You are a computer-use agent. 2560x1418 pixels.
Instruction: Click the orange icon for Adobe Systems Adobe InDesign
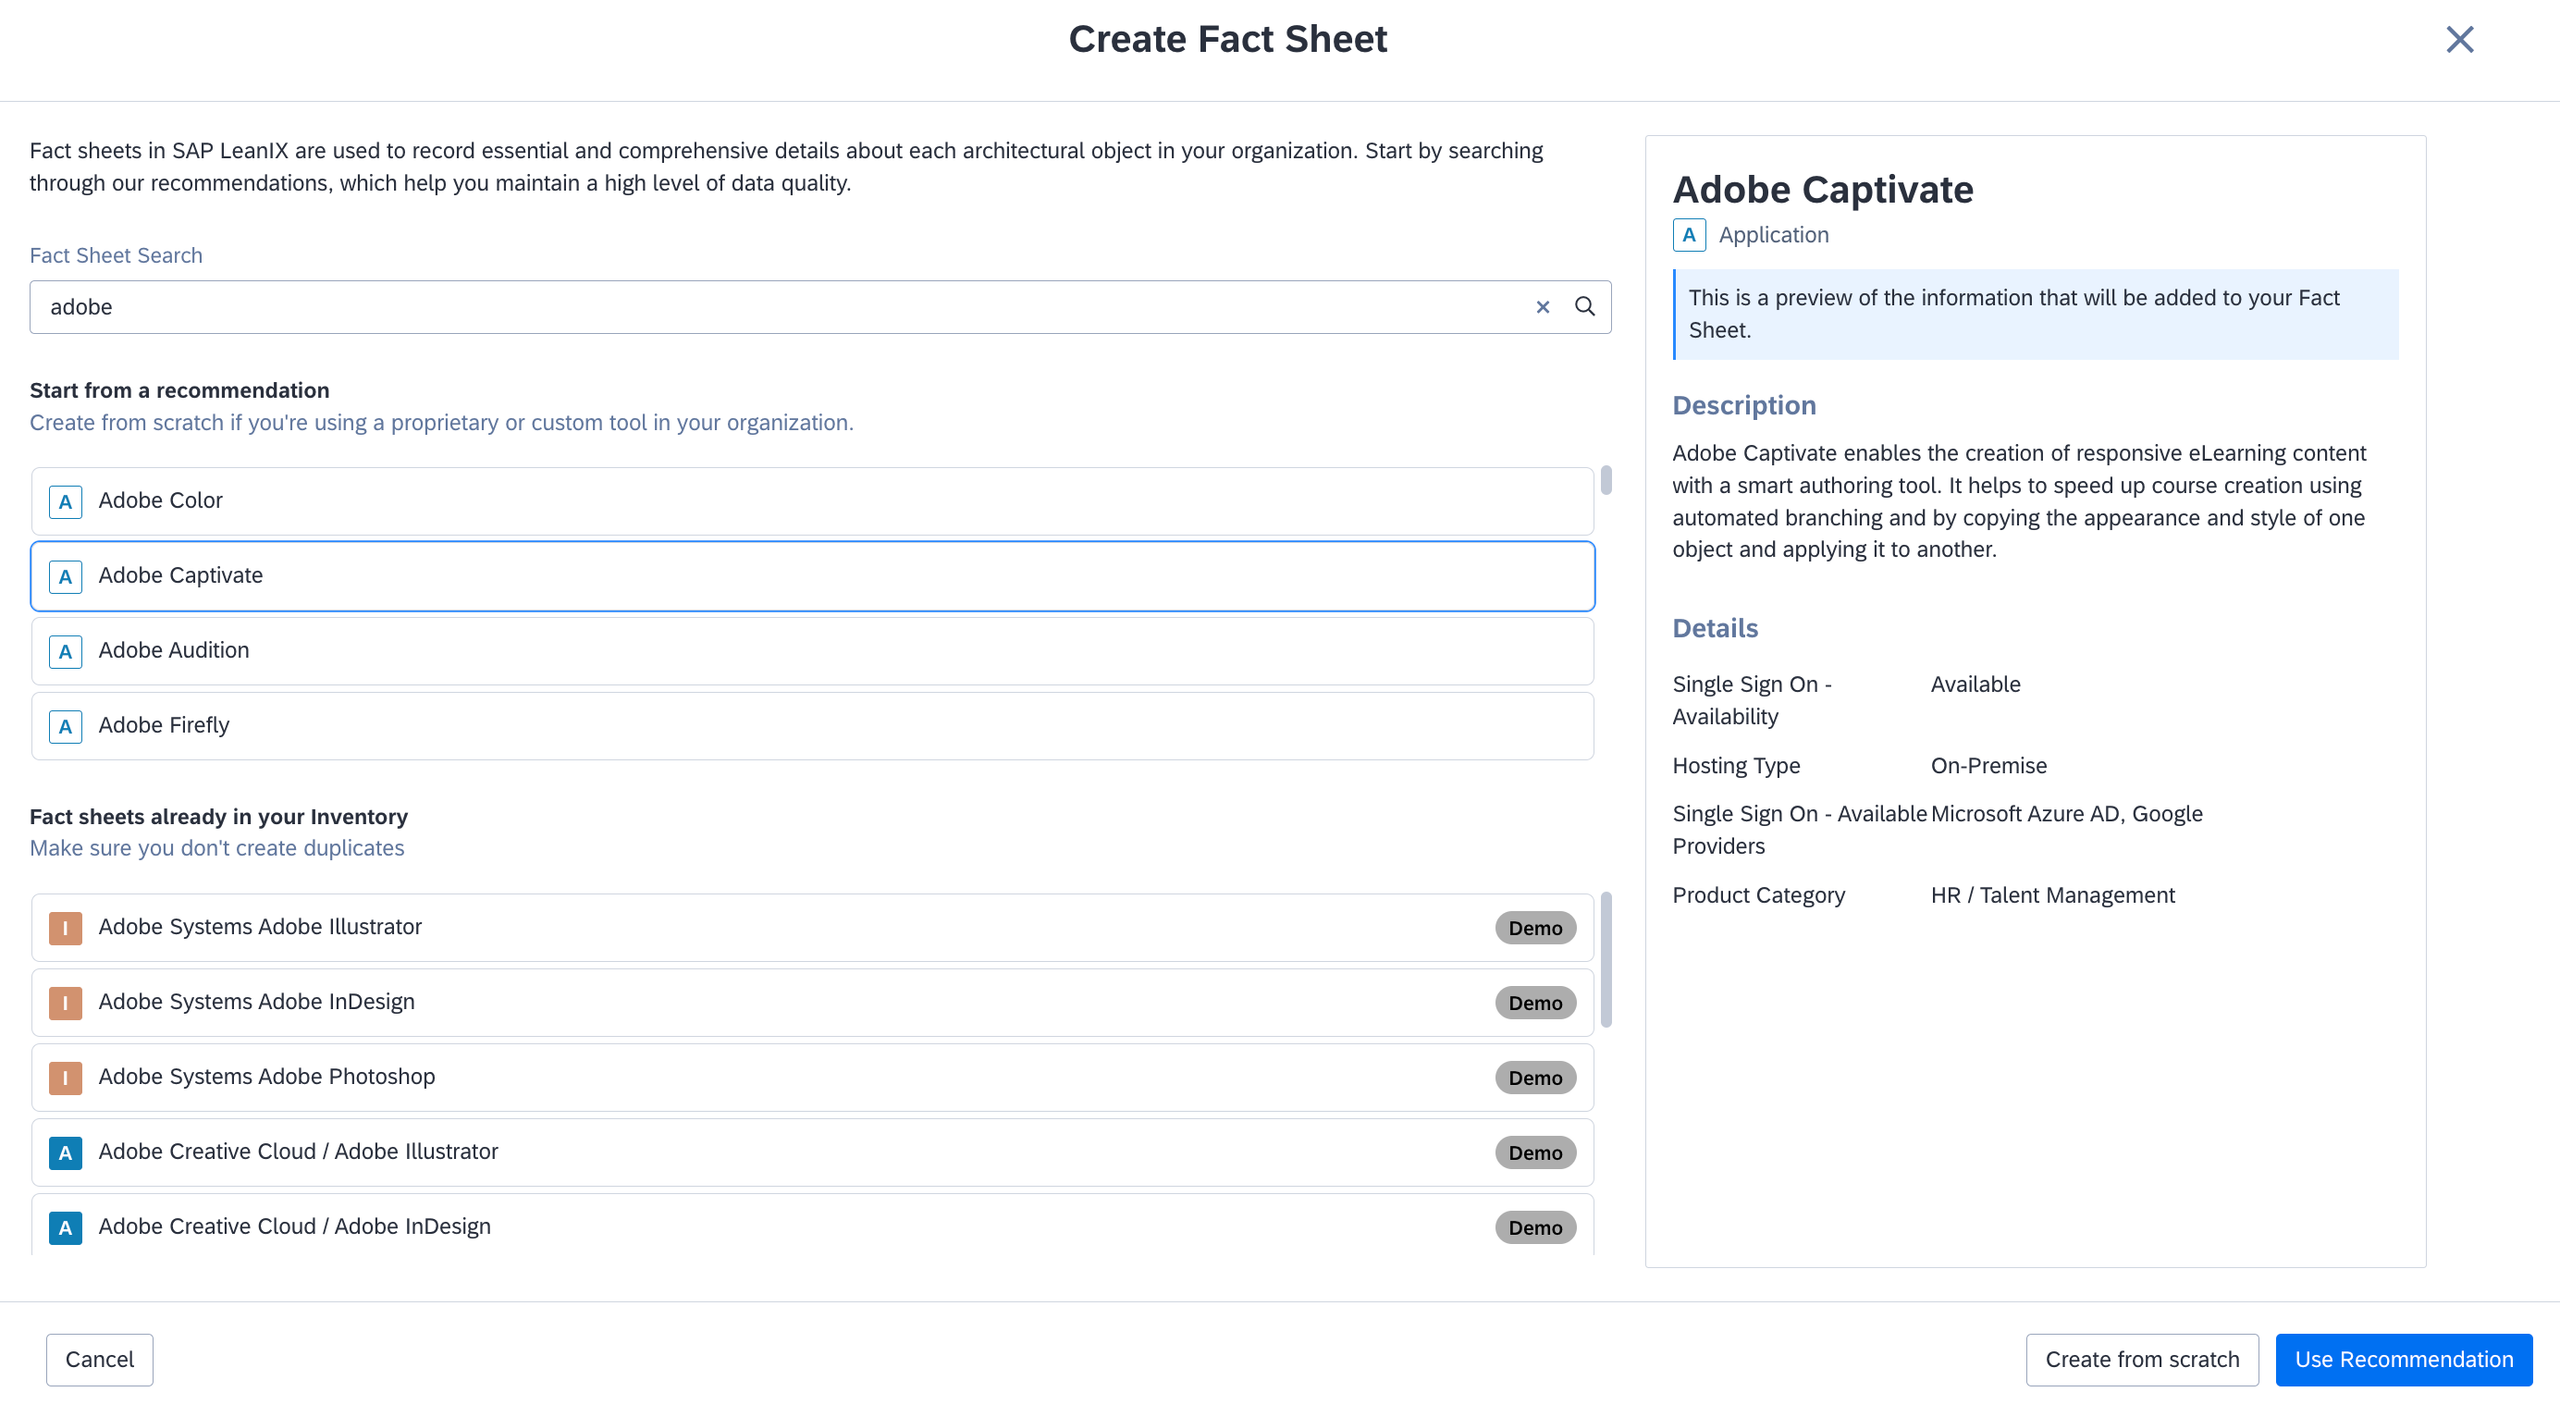click(65, 1003)
